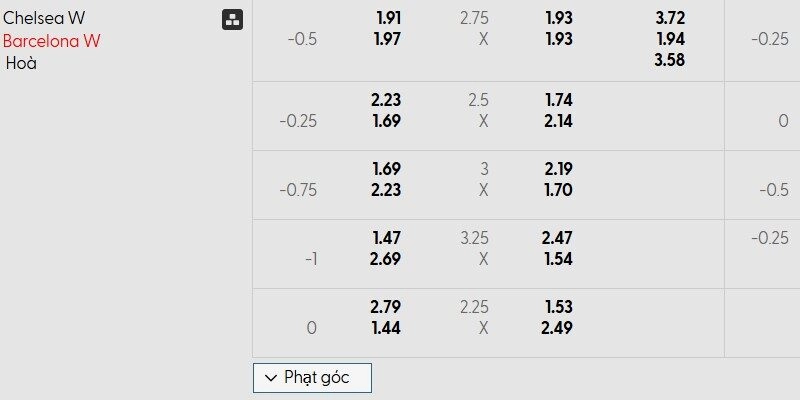Pick the 3.58 draw odds
The width and height of the screenshot is (800, 400).
click(x=671, y=59)
